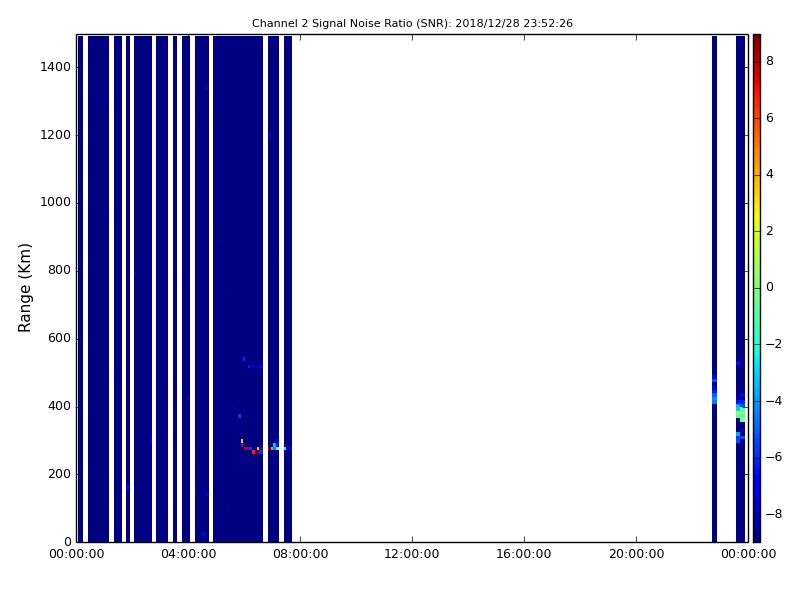Click the colorbar label −8
This screenshot has height=600, width=800.
coord(774,514)
